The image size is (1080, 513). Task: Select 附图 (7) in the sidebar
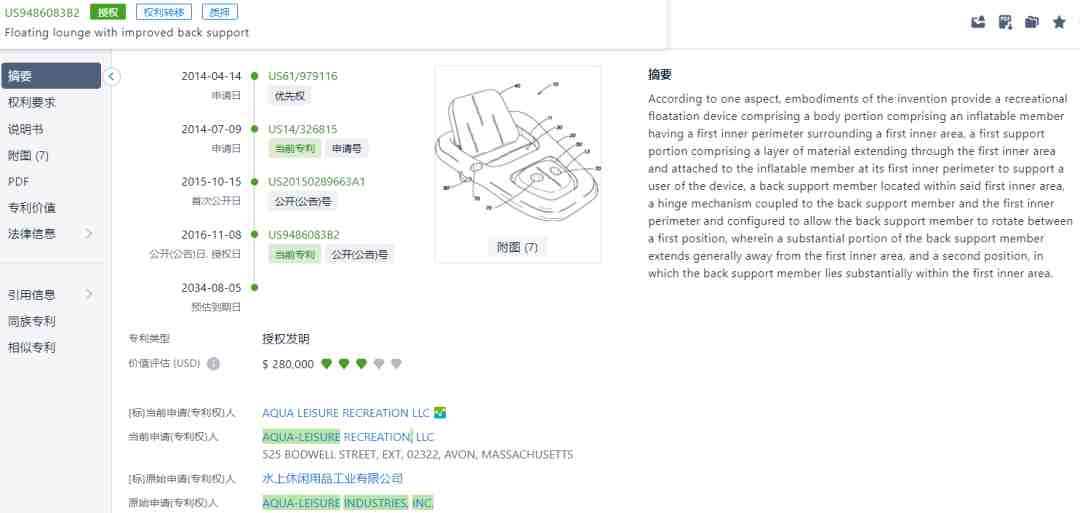[28, 156]
